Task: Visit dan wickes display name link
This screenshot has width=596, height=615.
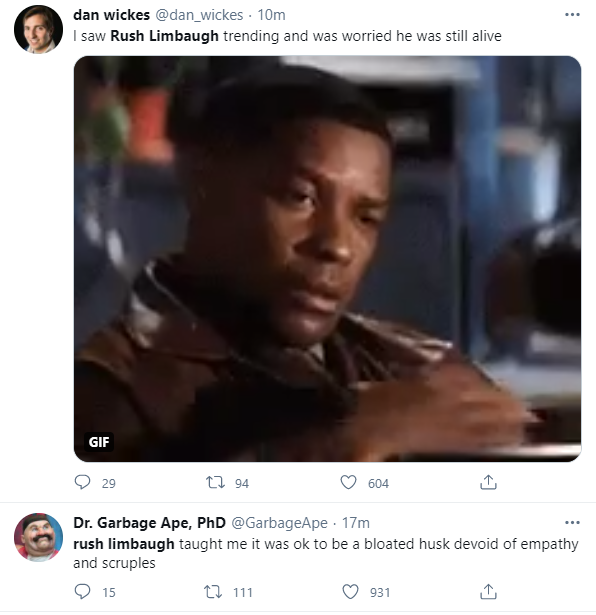Action: coord(111,15)
